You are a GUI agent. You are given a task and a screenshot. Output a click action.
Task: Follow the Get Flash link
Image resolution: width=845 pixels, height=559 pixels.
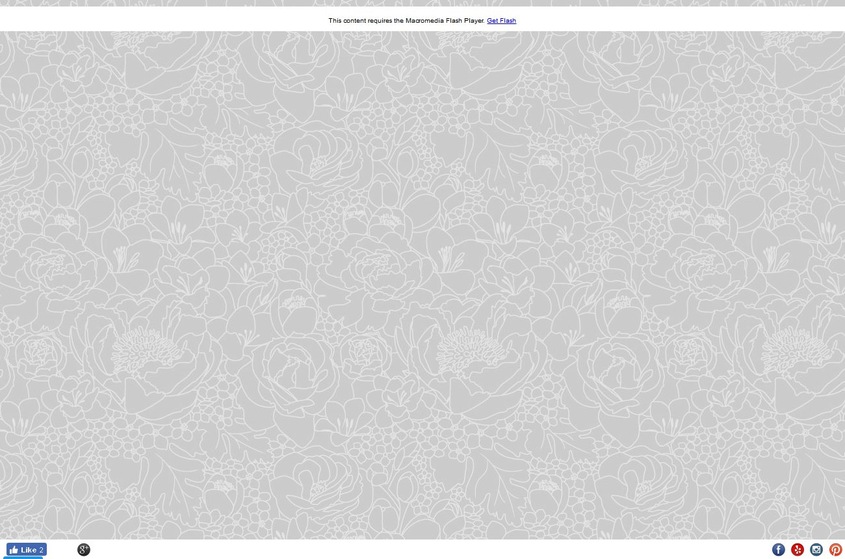501,20
